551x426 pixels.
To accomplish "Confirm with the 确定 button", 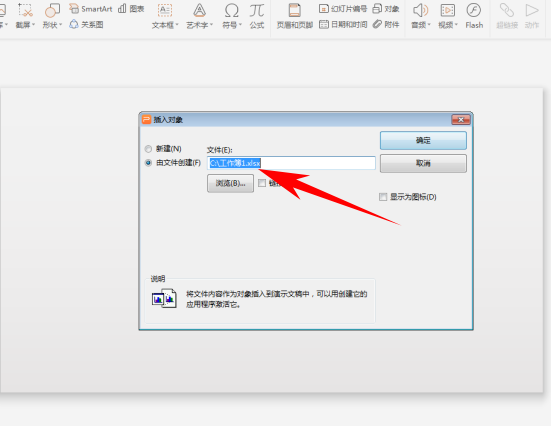I will pos(423,141).
